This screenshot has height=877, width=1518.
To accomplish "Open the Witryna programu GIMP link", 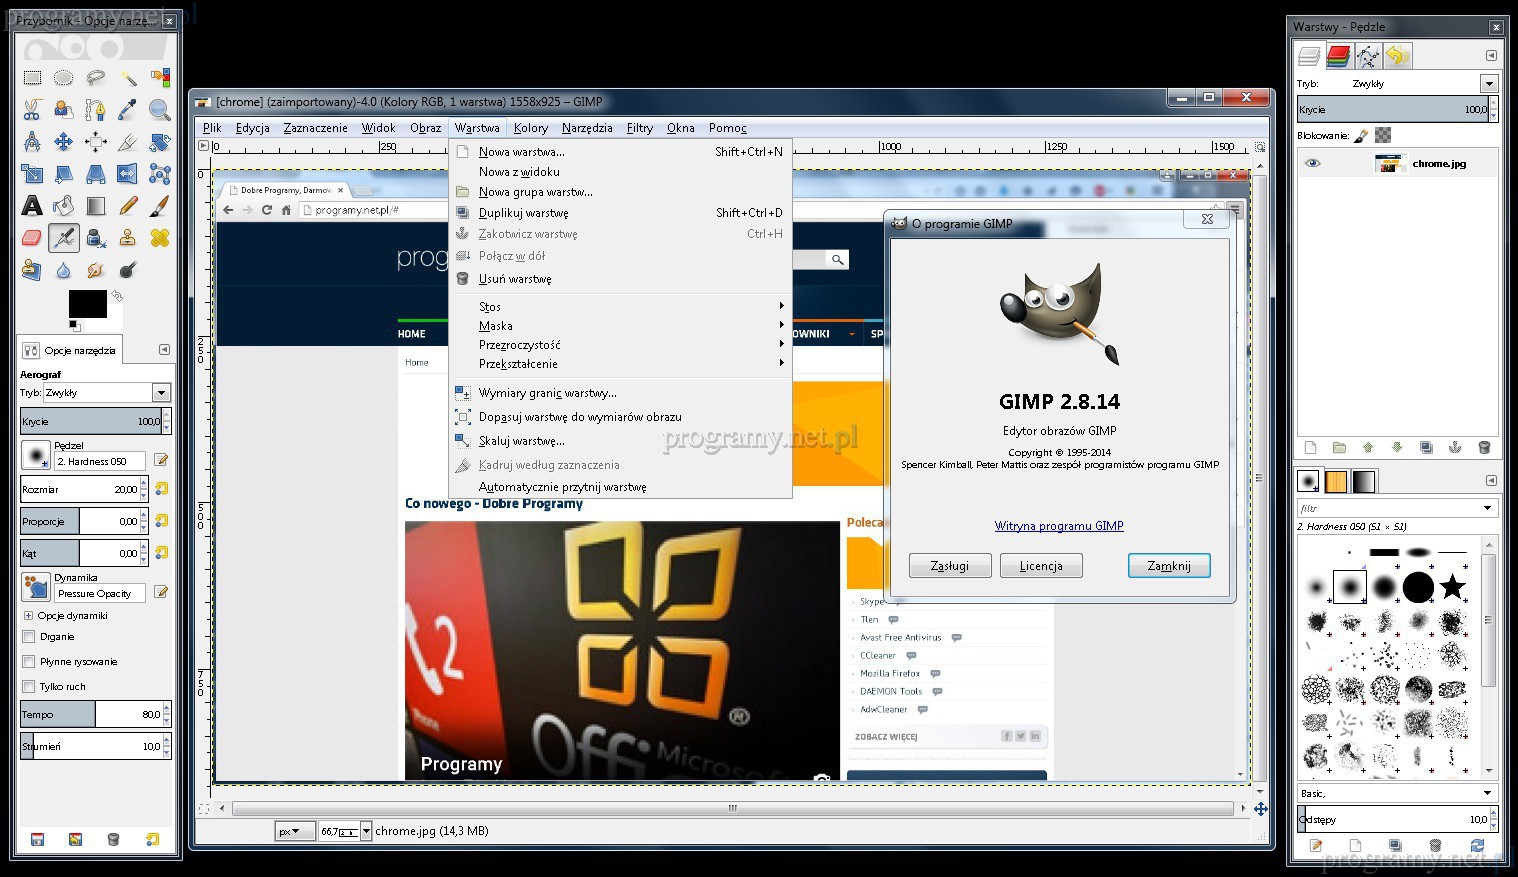I will (1059, 526).
